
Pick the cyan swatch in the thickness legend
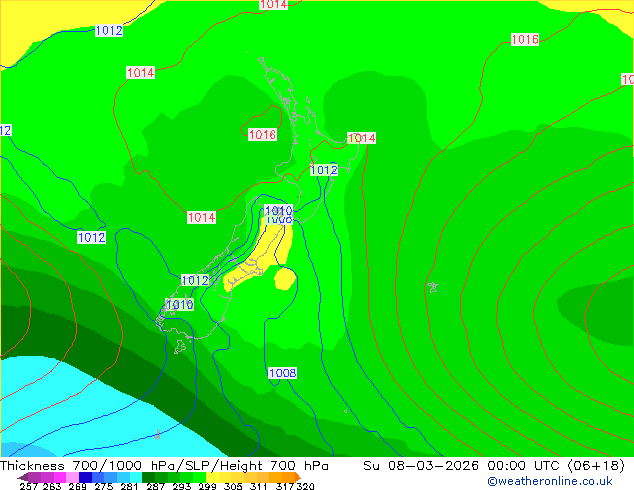136,477
